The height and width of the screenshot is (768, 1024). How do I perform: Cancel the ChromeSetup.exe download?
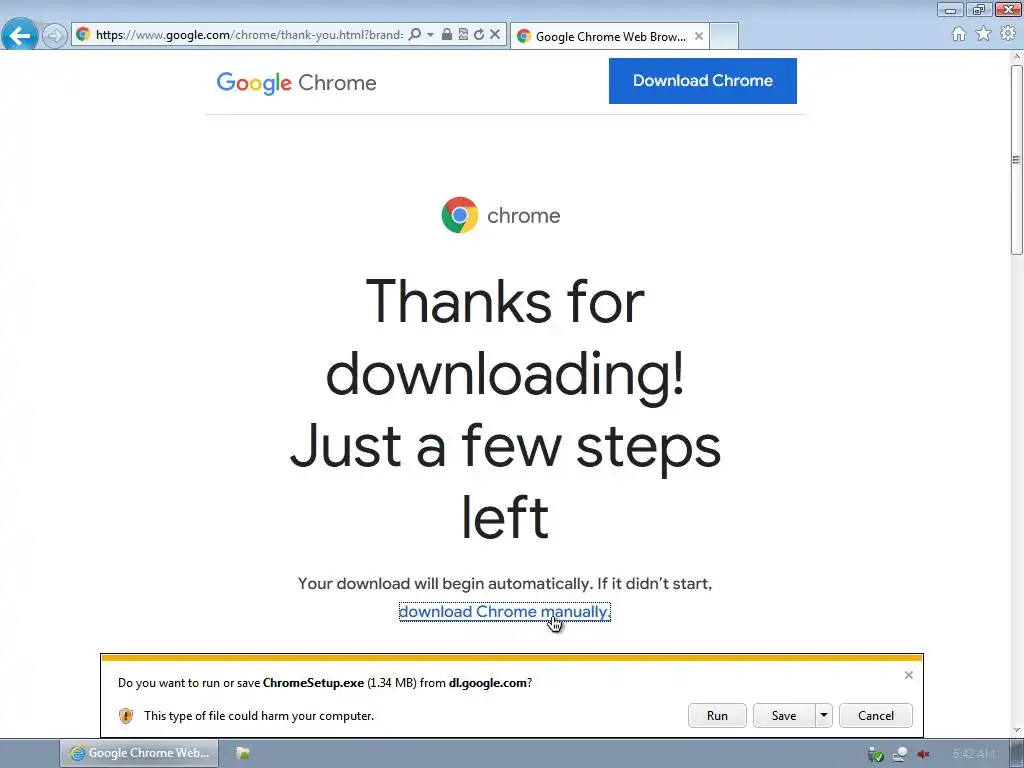tap(876, 716)
